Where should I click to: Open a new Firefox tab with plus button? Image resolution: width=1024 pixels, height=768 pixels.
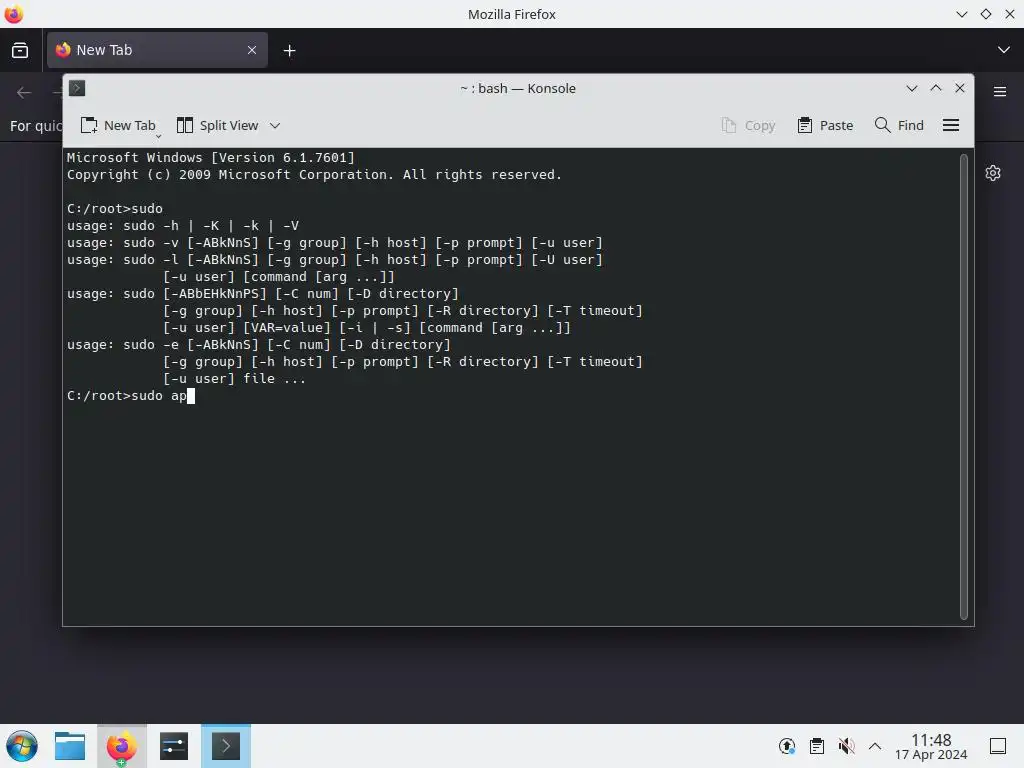click(x=289, y=50)
